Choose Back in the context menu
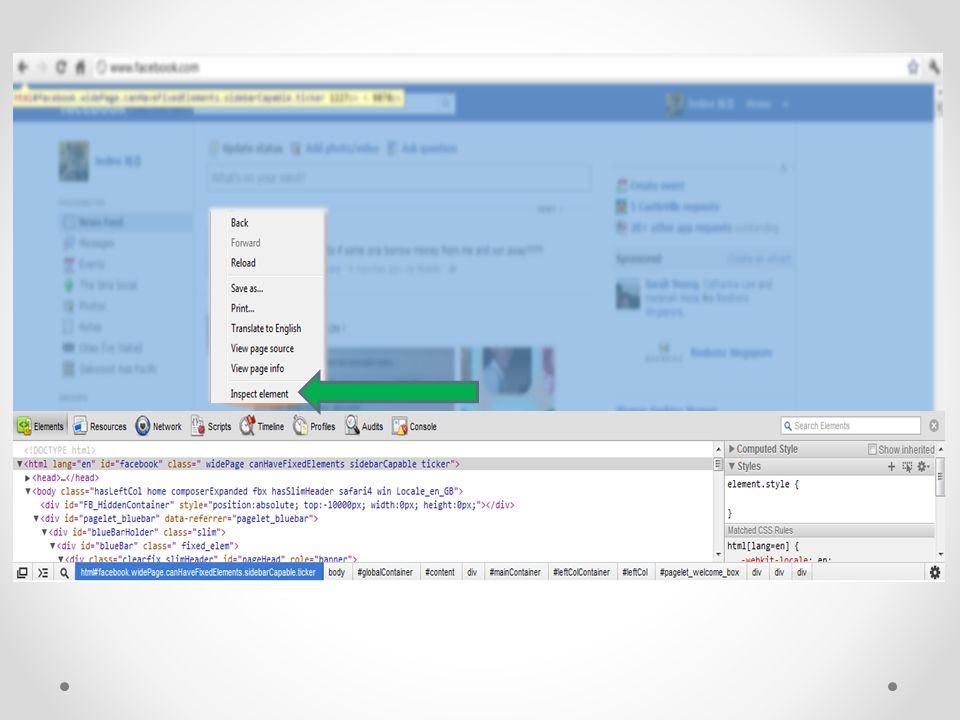Screen dimensions: 960x720 pyautogui.click(x=240, y=223)
